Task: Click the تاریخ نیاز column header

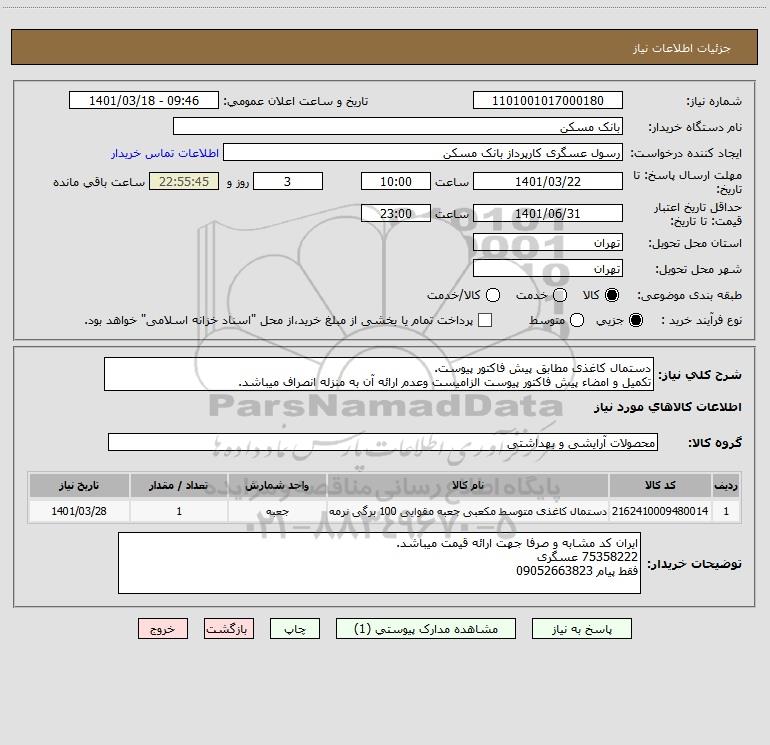Action: tap(79, 485)
